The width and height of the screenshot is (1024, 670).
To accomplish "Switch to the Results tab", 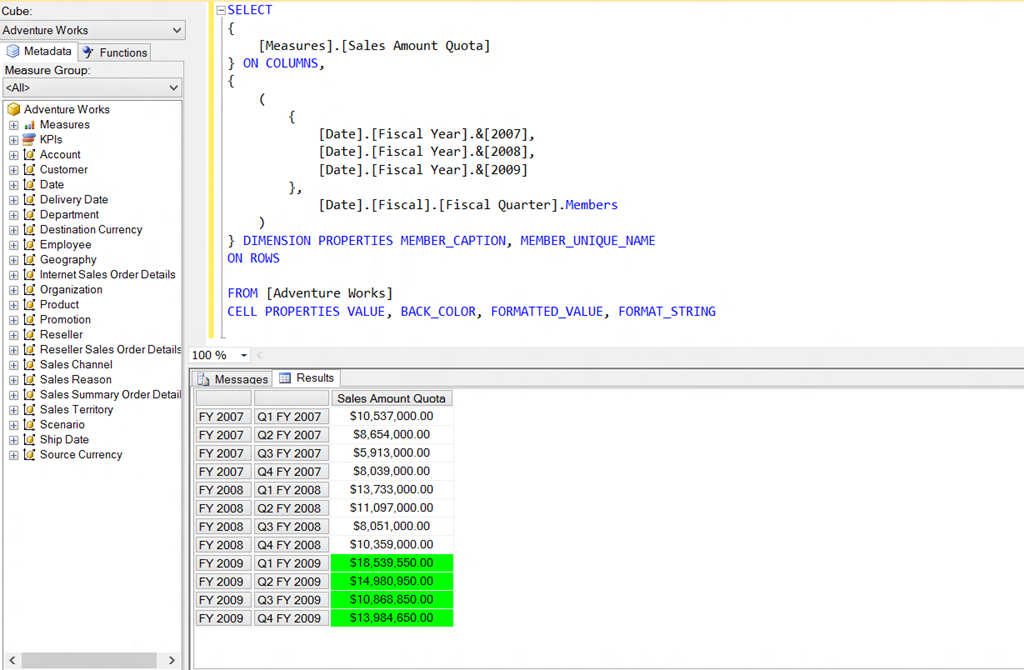I will click(x=306, y=377).
